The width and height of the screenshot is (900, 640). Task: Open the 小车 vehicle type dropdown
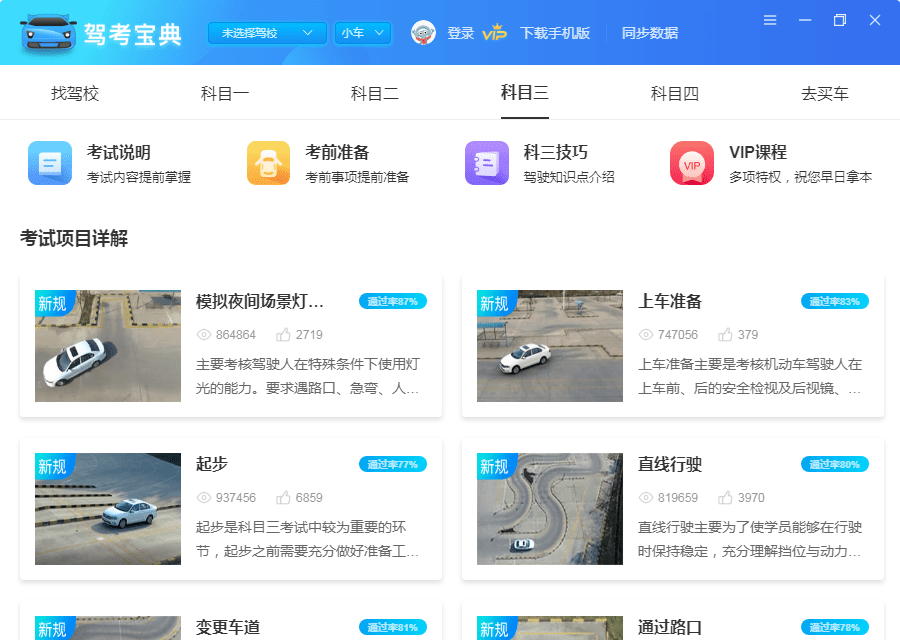[x=363, y=33]
